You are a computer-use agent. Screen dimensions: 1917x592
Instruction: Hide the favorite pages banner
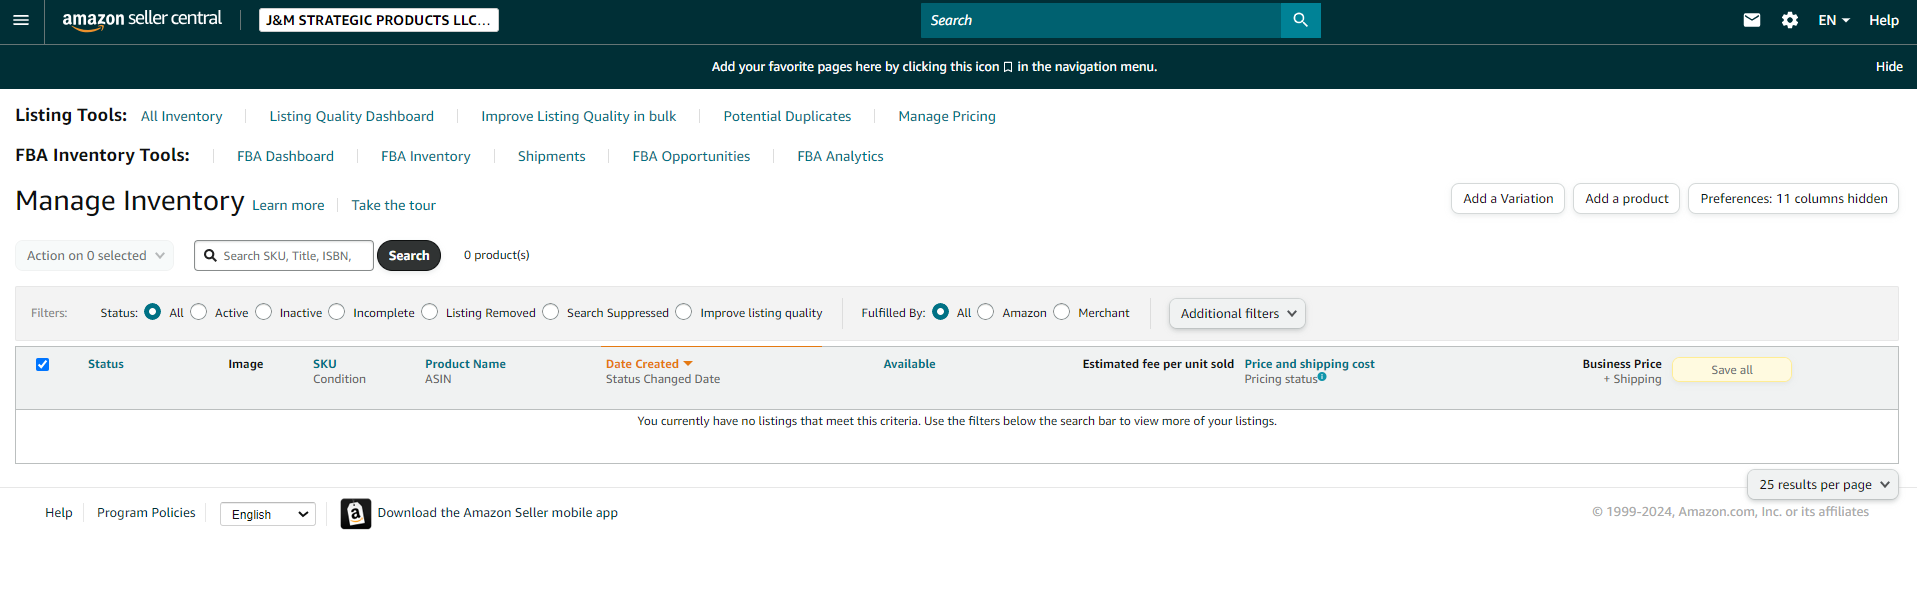click(x=1889, y=67)
